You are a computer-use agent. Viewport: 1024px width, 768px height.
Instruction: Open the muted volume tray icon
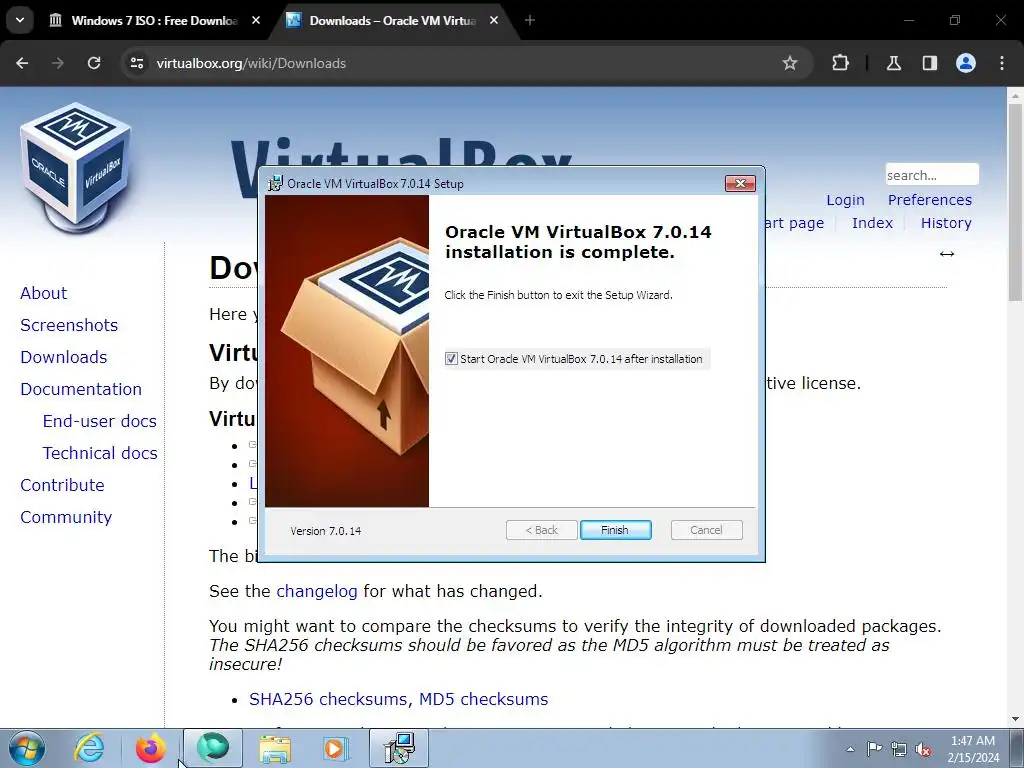click(x=923, y=750)
